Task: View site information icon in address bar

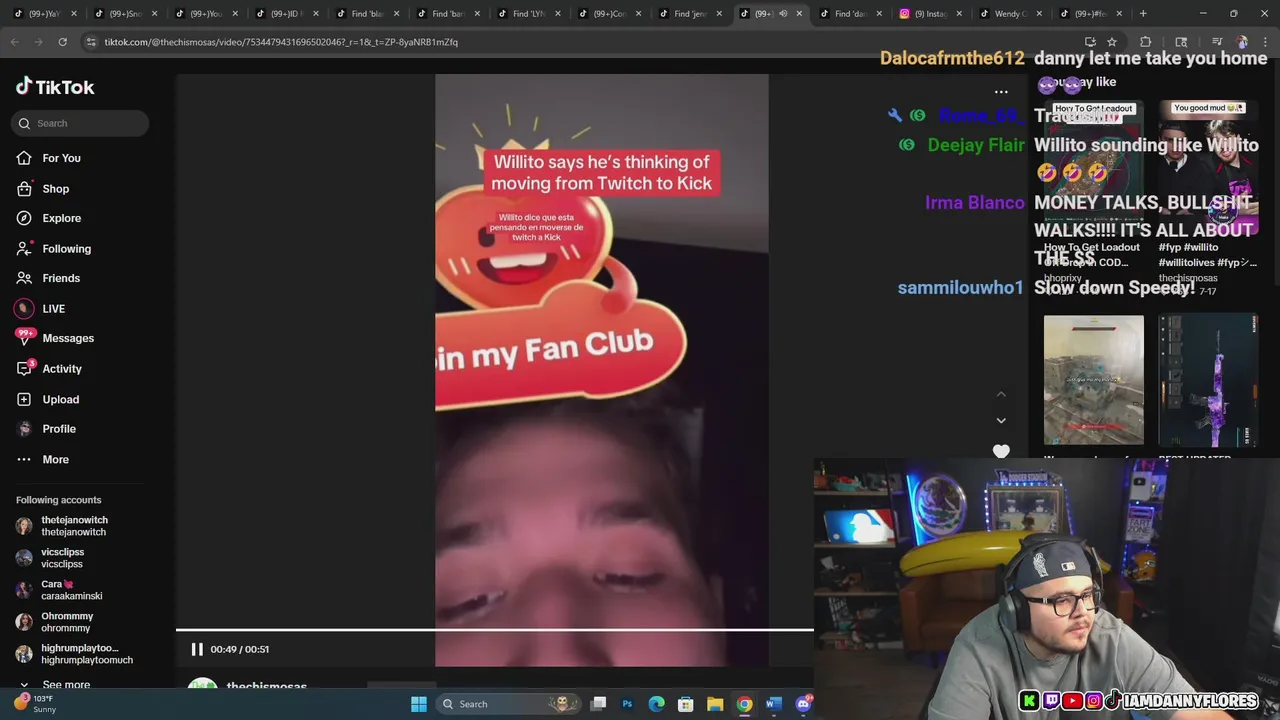Action: [91, 42]
